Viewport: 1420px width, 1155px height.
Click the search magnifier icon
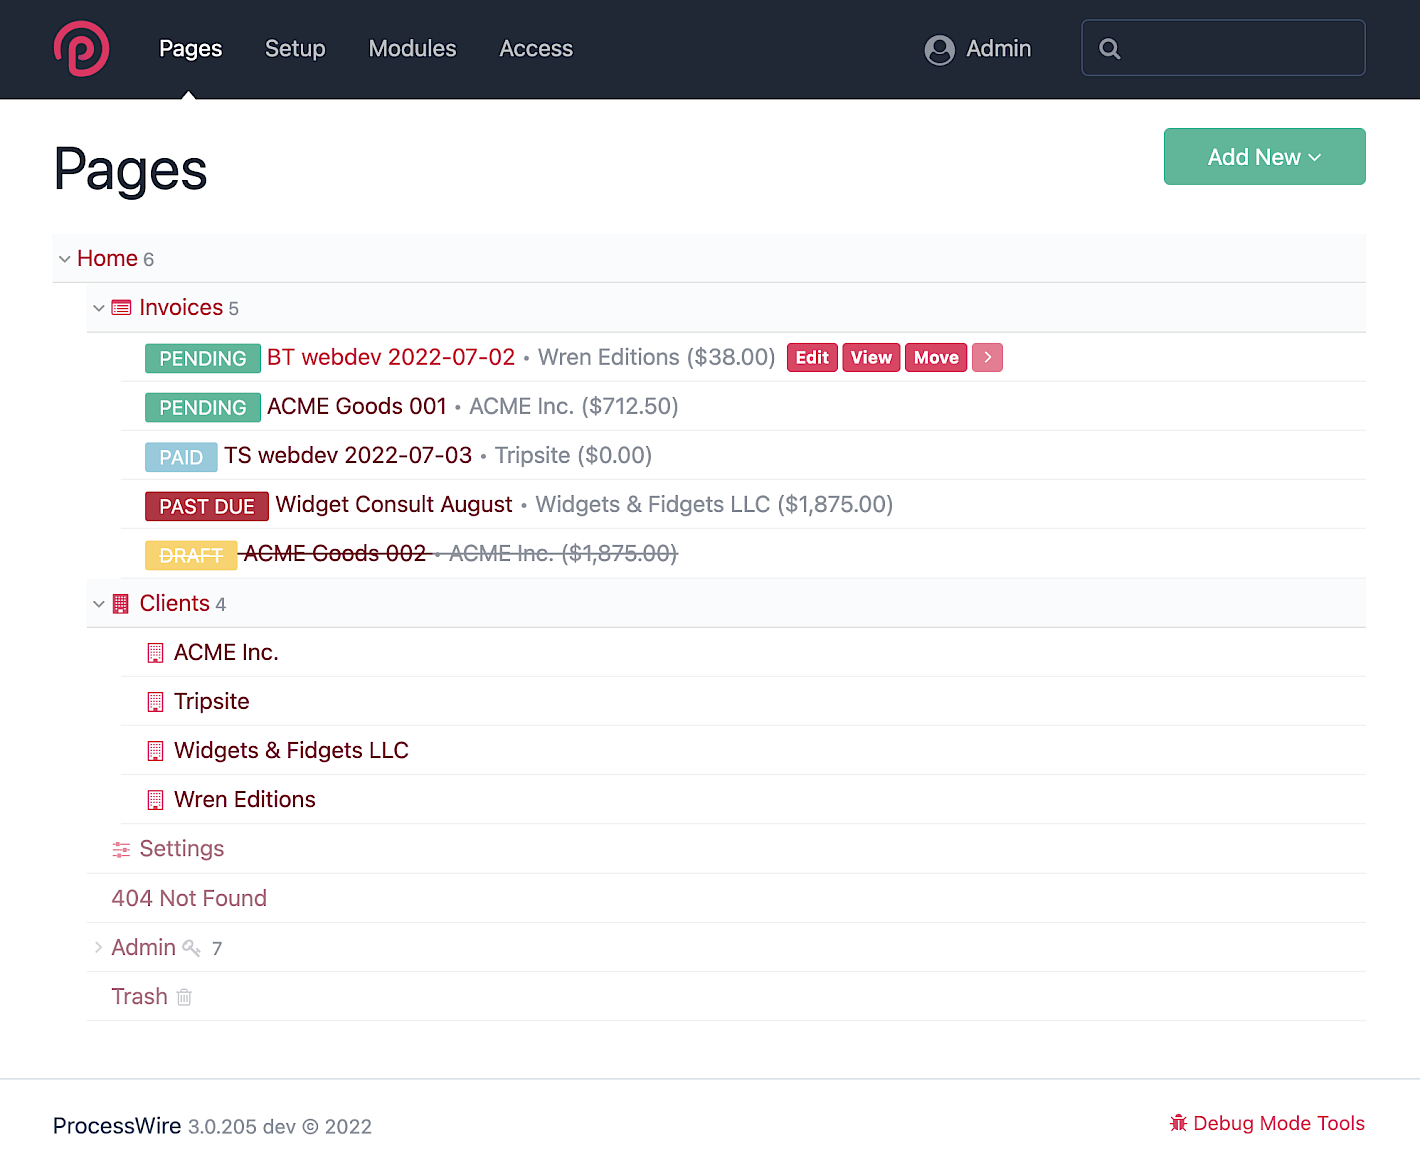(1109, 49)
